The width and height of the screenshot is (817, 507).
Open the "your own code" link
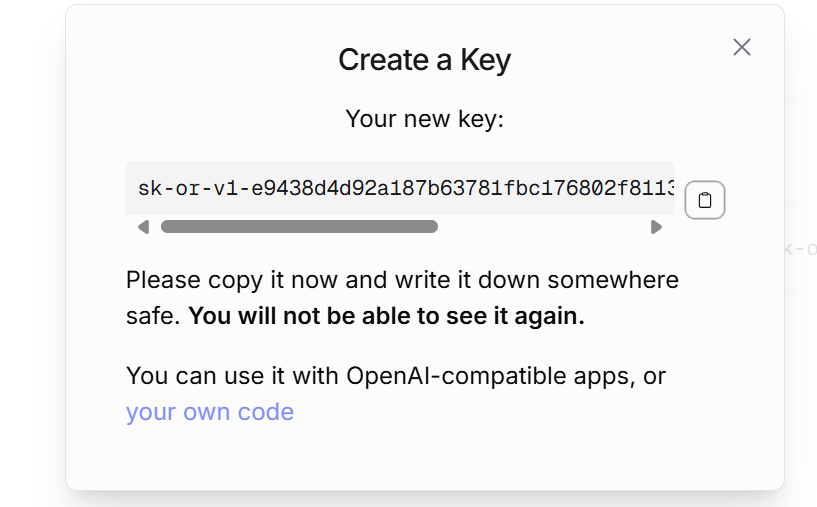coord(210,412)
